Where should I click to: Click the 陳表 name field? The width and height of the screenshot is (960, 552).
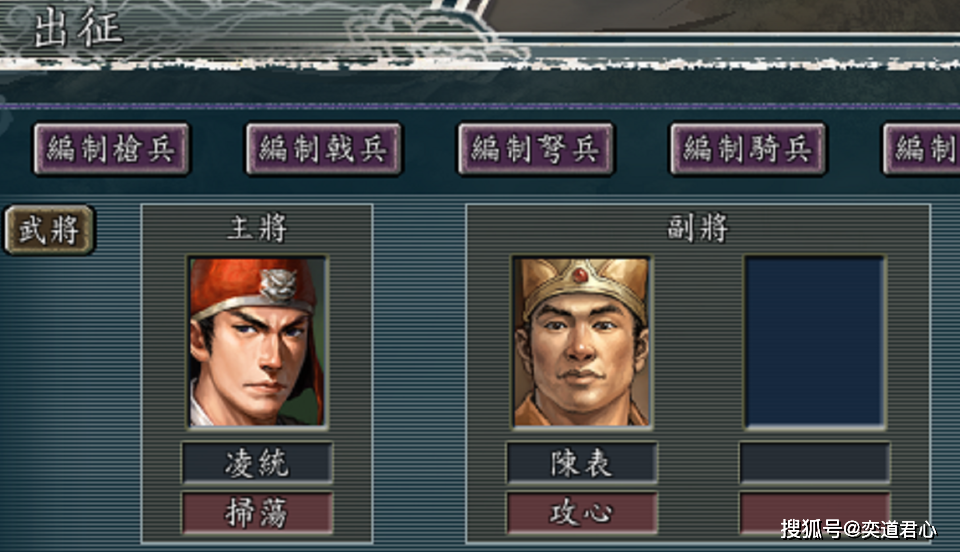click(582, 463)
